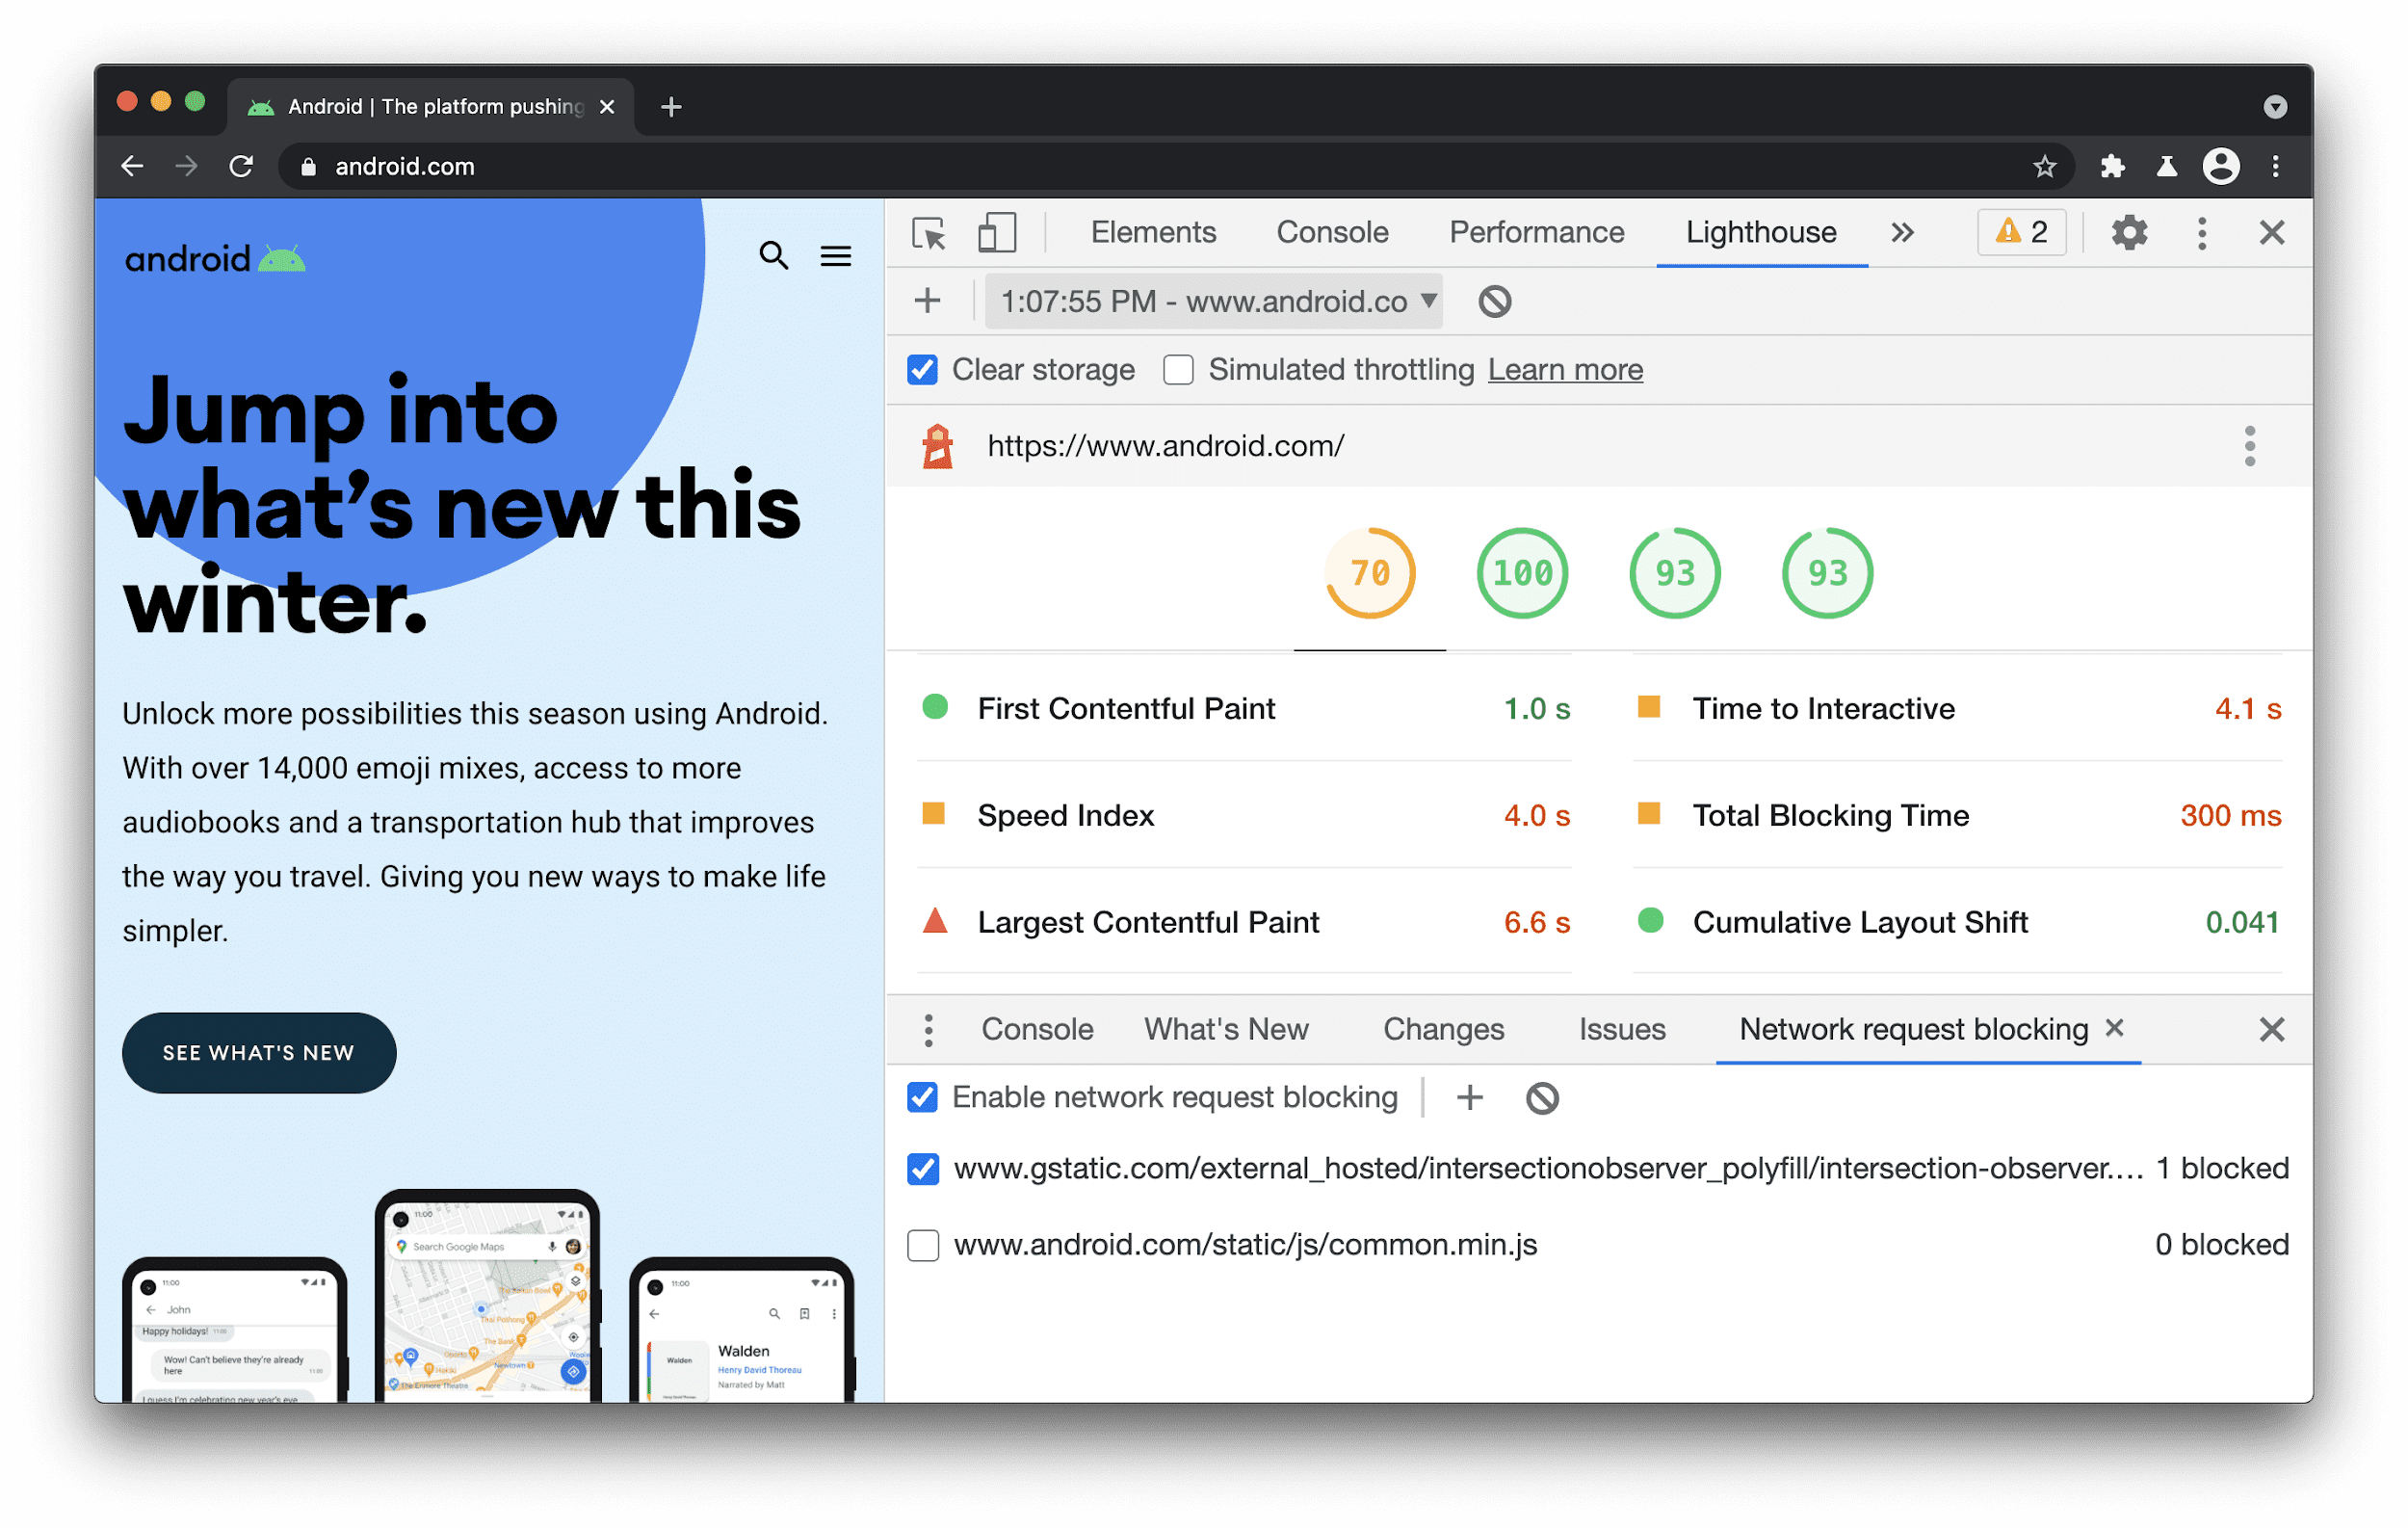
Task: Click the DevTools close panel icon
Action: pyautogui.click(x=2273, y=230)
